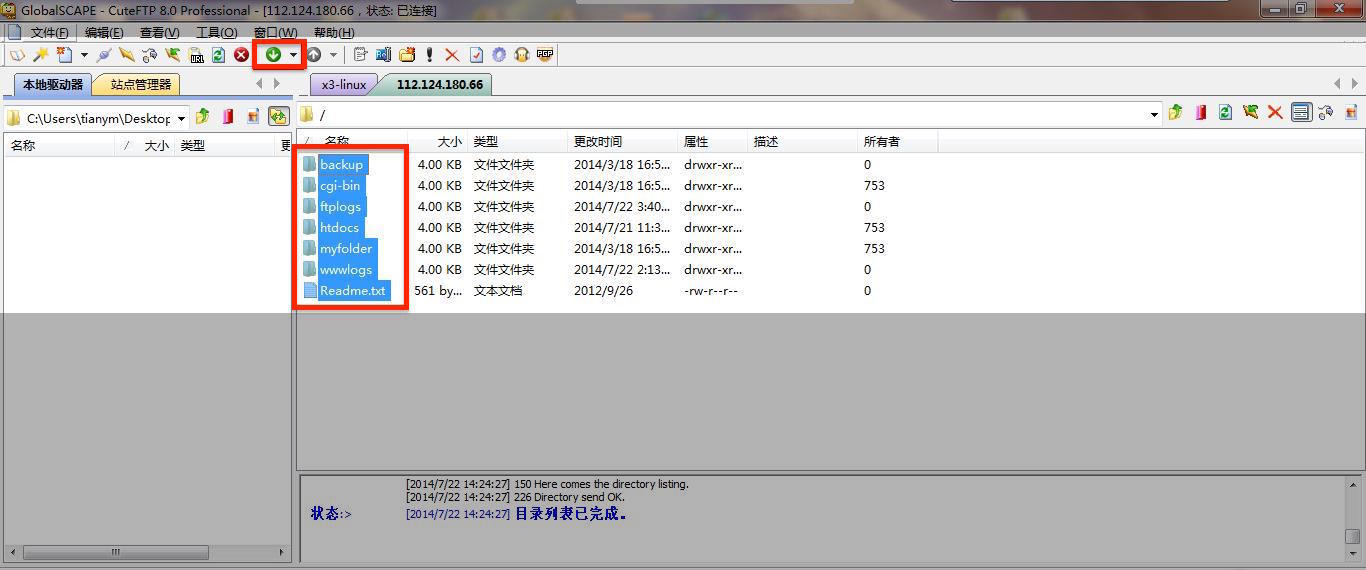Expand the download button dropdown arrow
1366x570 pixels.
pos(293,55)
